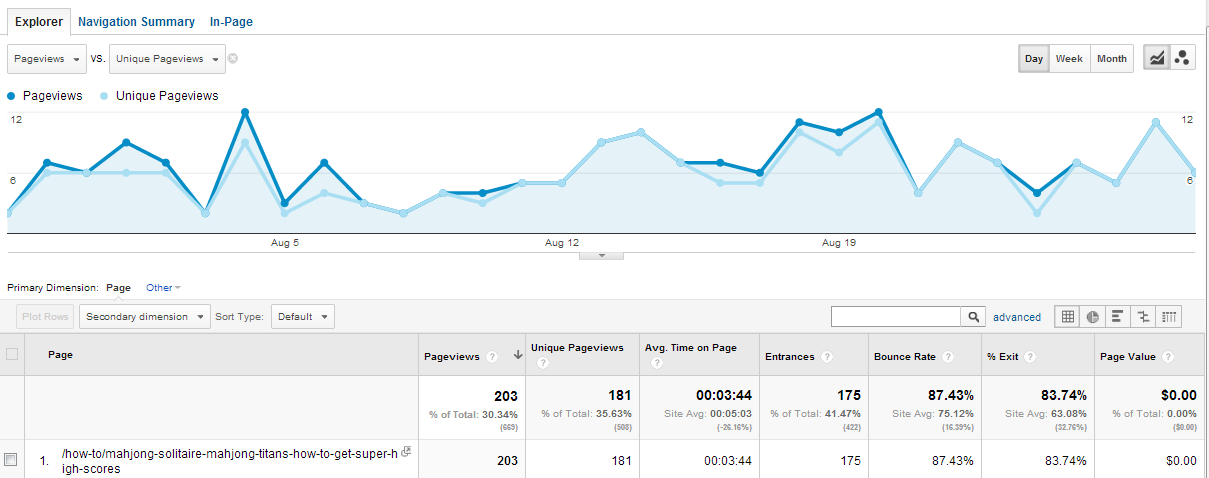Open the advanced filter link

[1017, 317]
